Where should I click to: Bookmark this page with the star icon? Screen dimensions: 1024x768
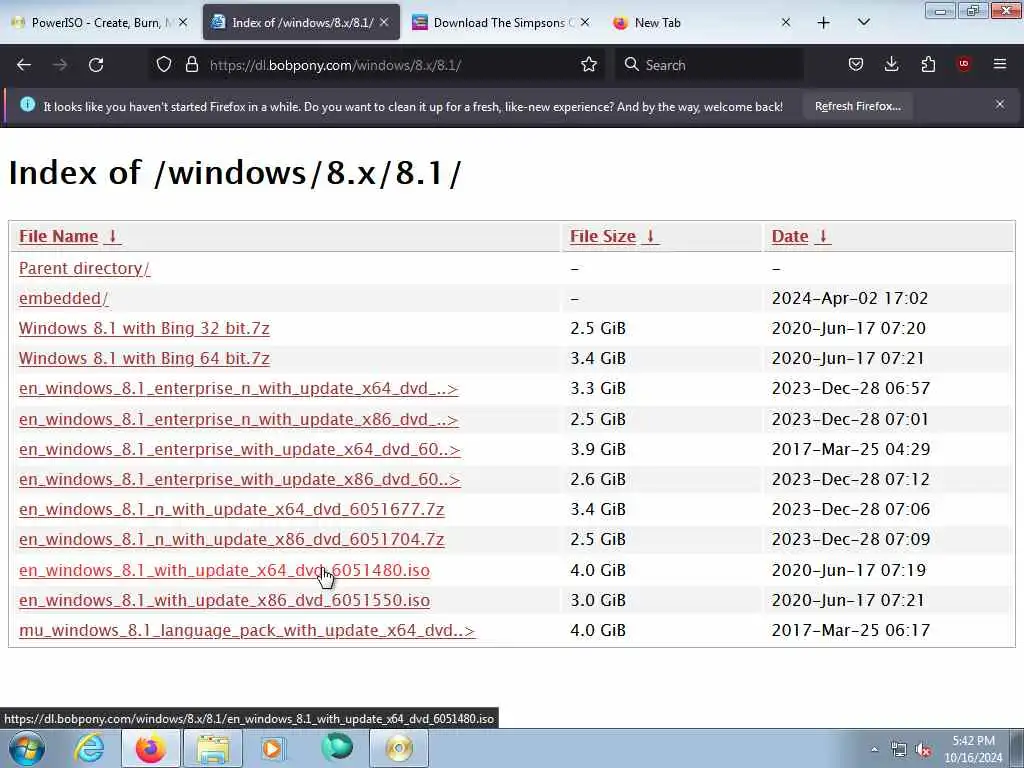pos(588,65)
